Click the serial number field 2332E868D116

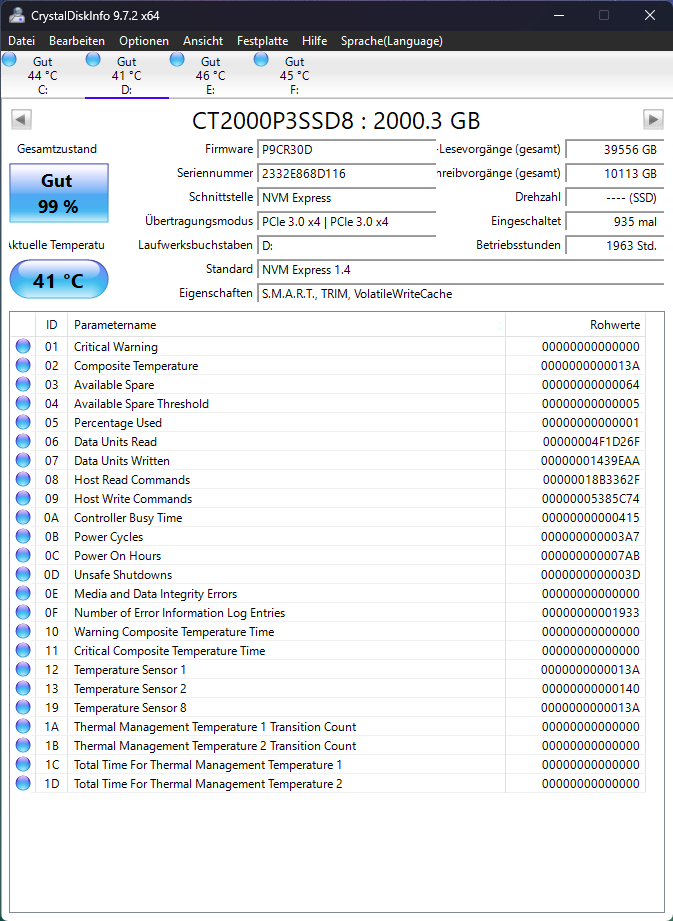[346, 173]
